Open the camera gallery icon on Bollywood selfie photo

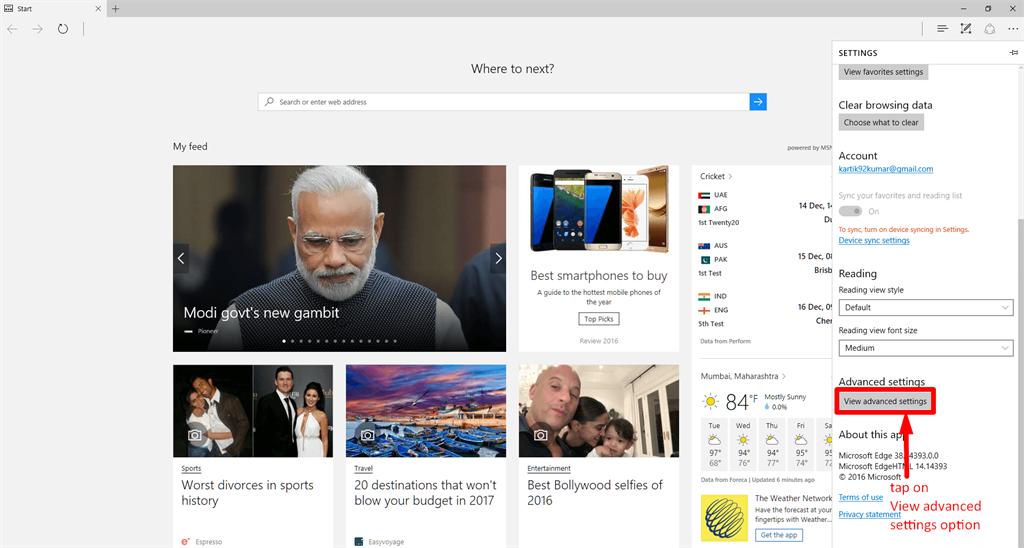pyautogui.click(x=541, y=434)
